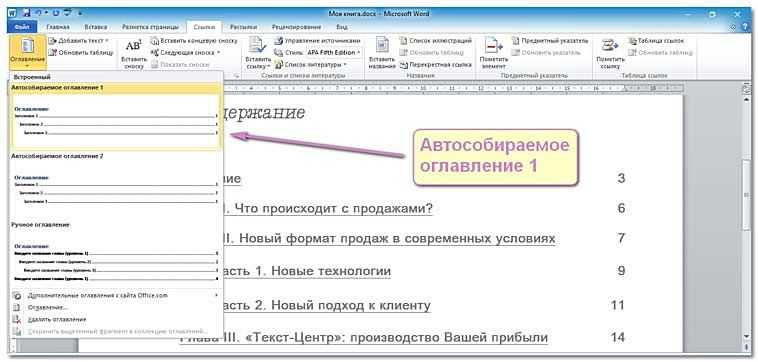Screen dimensions: 758x362
Task: Expand the Следующая сноска arrow menu
Action: pos(219,52)
